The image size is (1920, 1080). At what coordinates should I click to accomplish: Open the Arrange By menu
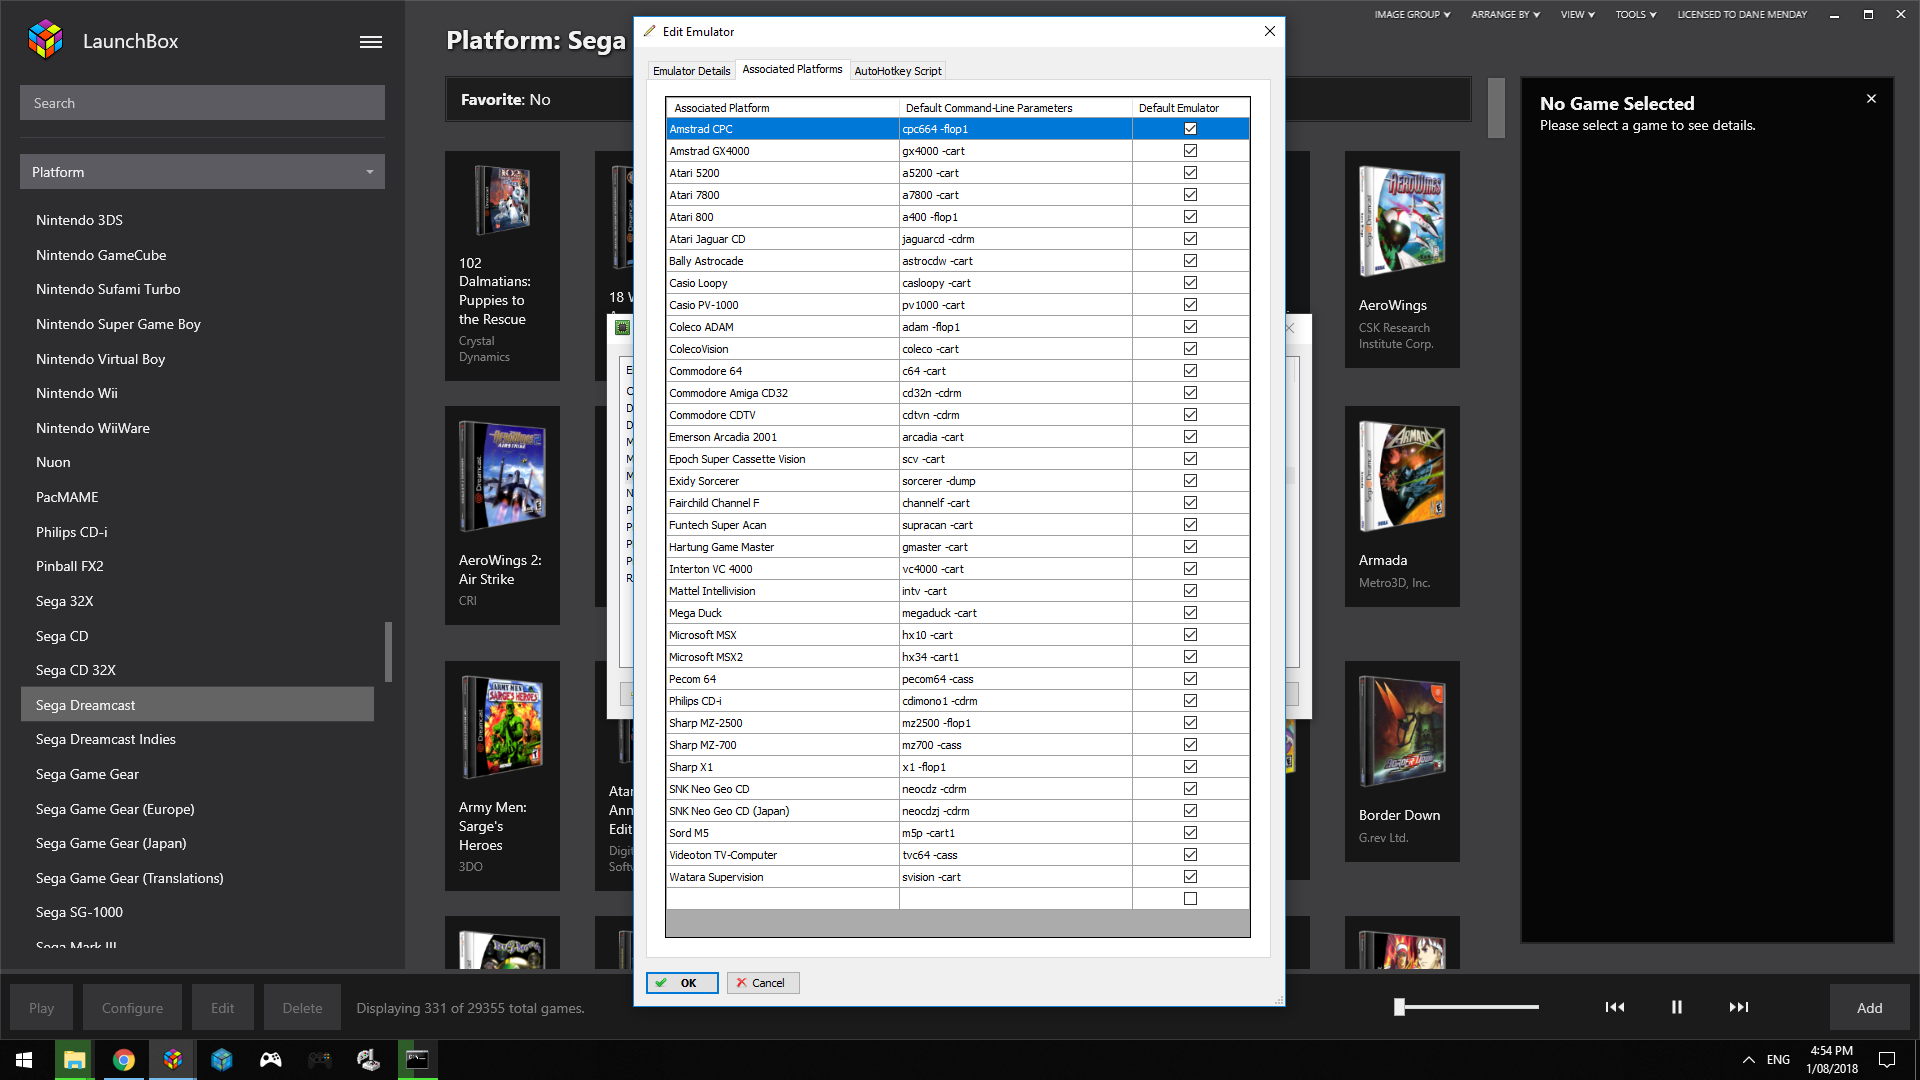[1505, 15]
